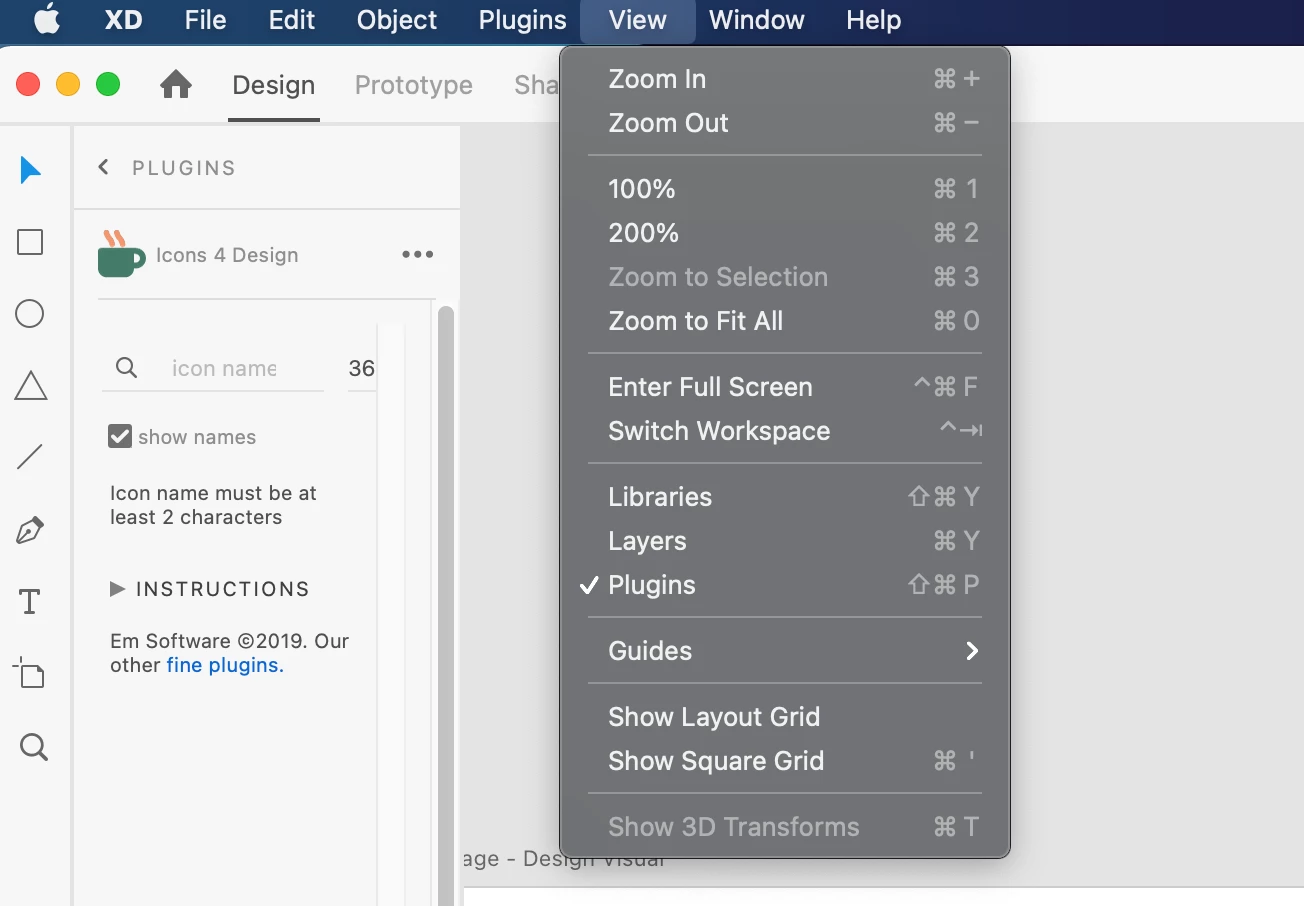Expand the Guides submenu
The image size is (1304, 906).
(785, 651)
